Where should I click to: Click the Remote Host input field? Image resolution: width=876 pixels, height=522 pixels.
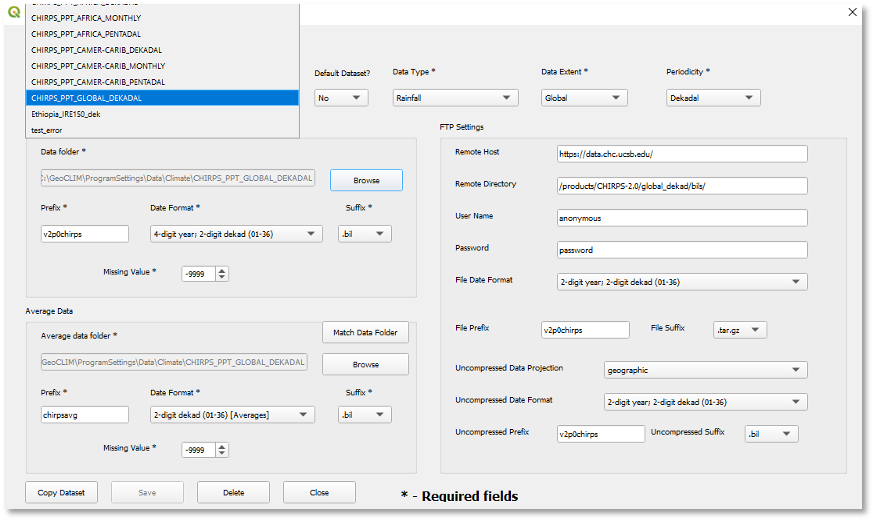click(x=682, y=154)
